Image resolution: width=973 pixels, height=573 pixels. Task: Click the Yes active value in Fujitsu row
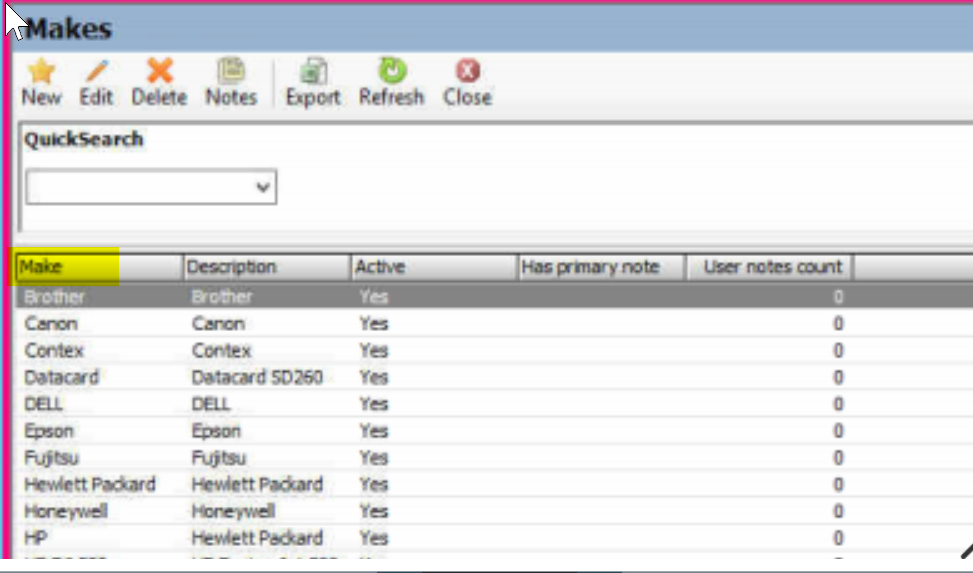374,458
